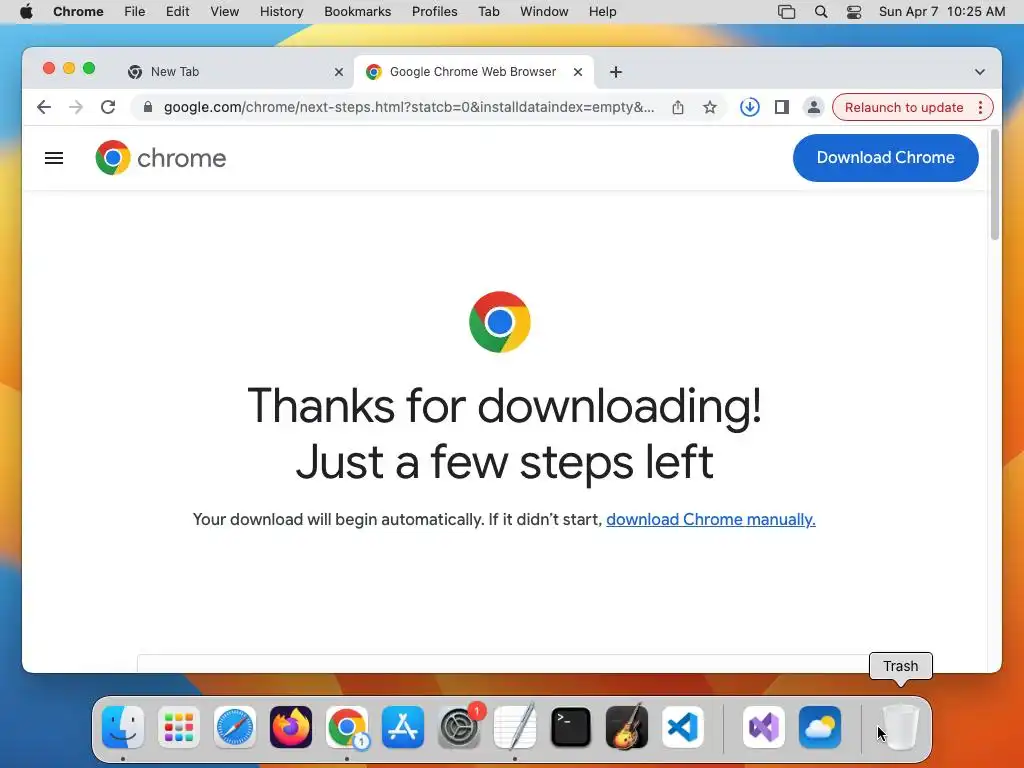Click the forward navigation arrow
This screenshot has width=1024, height=768.
point(76,107)
